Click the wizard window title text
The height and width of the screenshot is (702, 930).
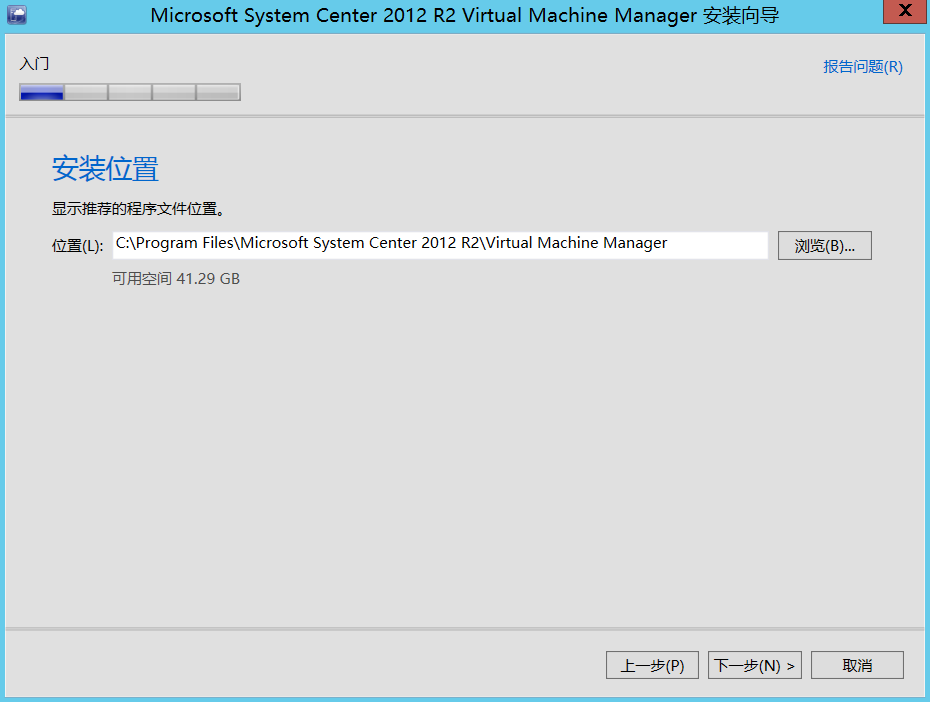pos(464,15)
